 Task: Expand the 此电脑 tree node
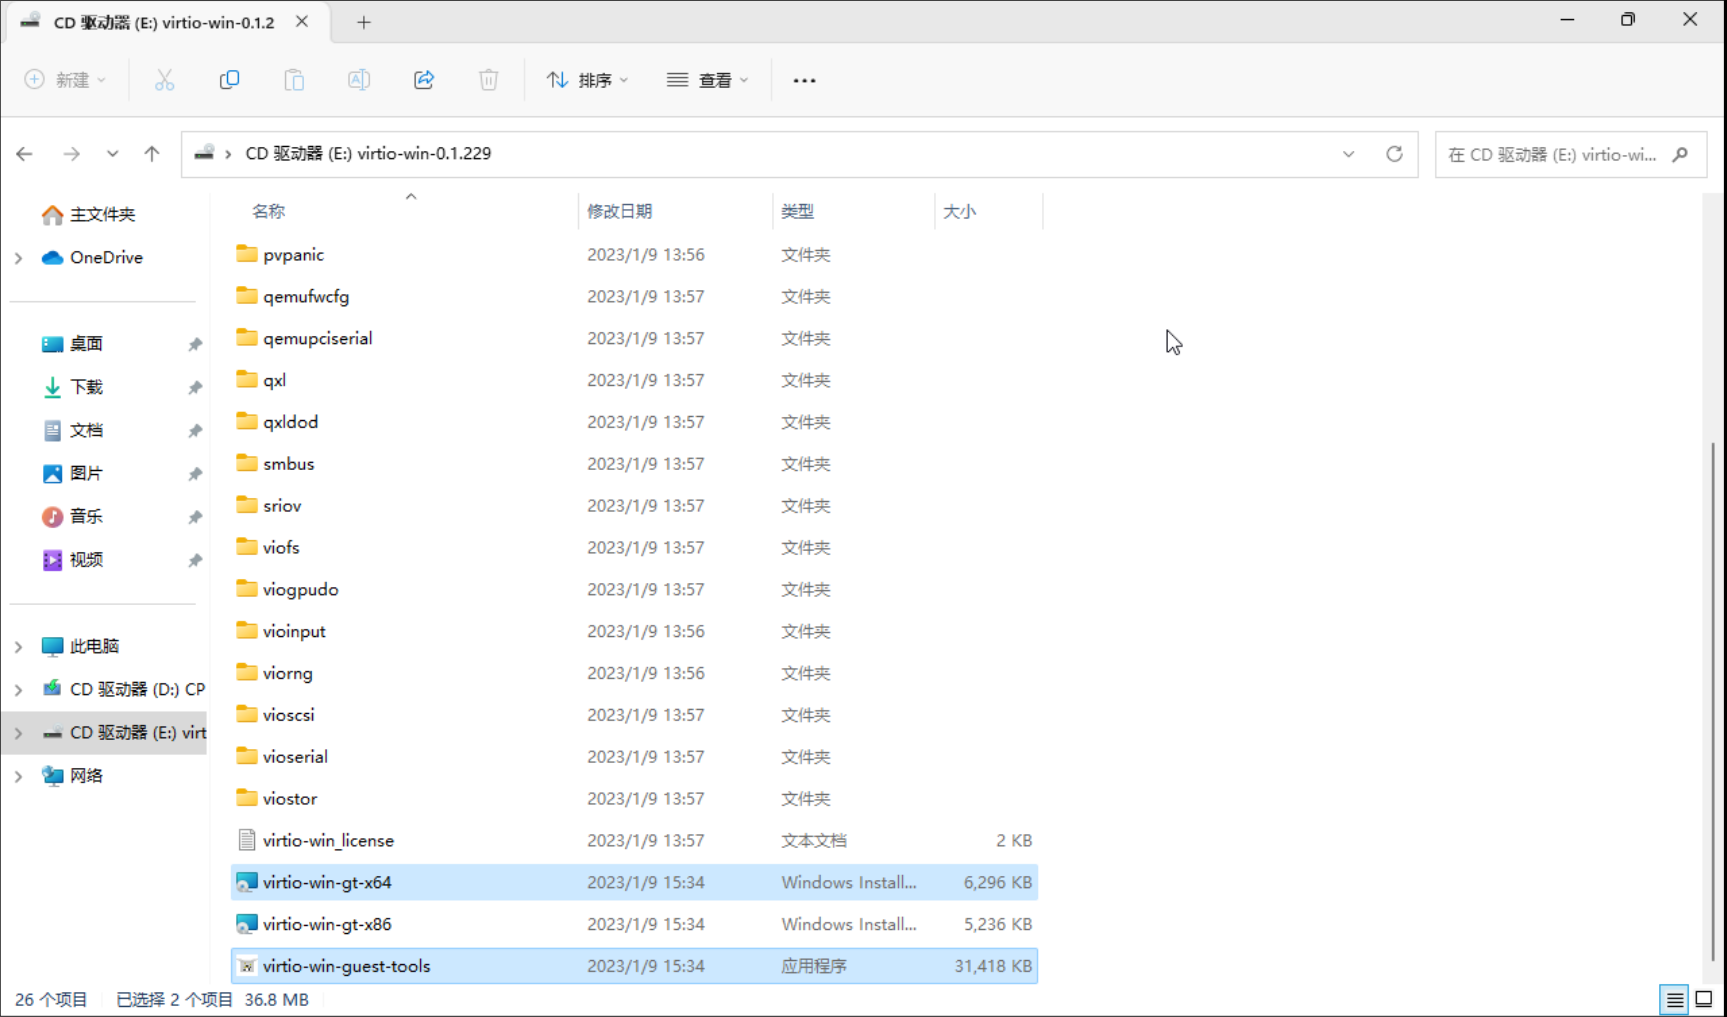pos(19,647)
